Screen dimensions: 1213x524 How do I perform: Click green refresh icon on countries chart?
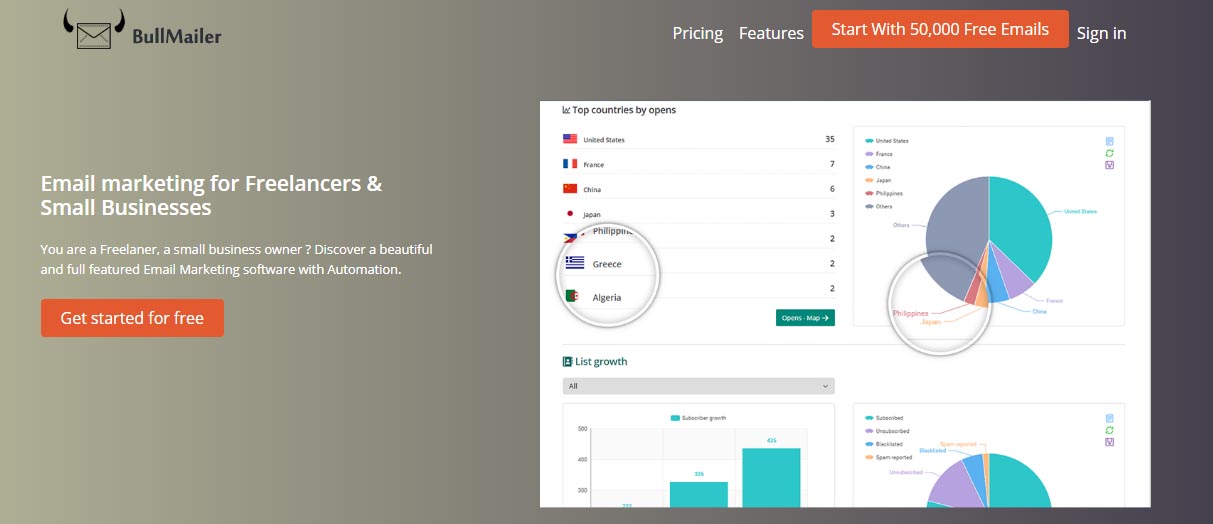click(1110, 153)
